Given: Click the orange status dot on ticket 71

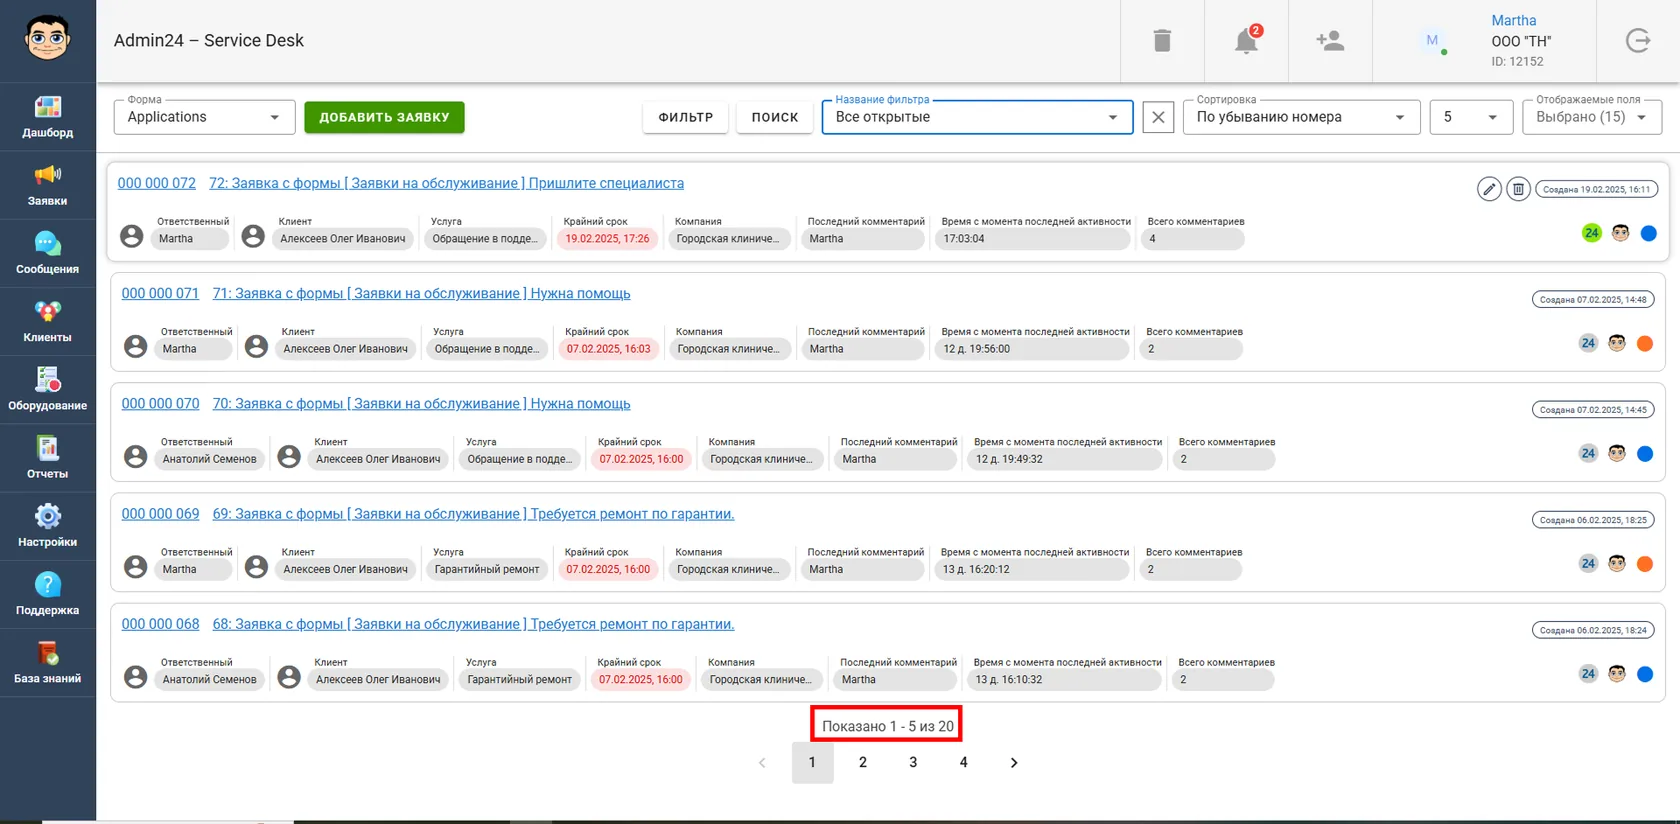Looking at the screenshot, I should (x=1645, y=343).
